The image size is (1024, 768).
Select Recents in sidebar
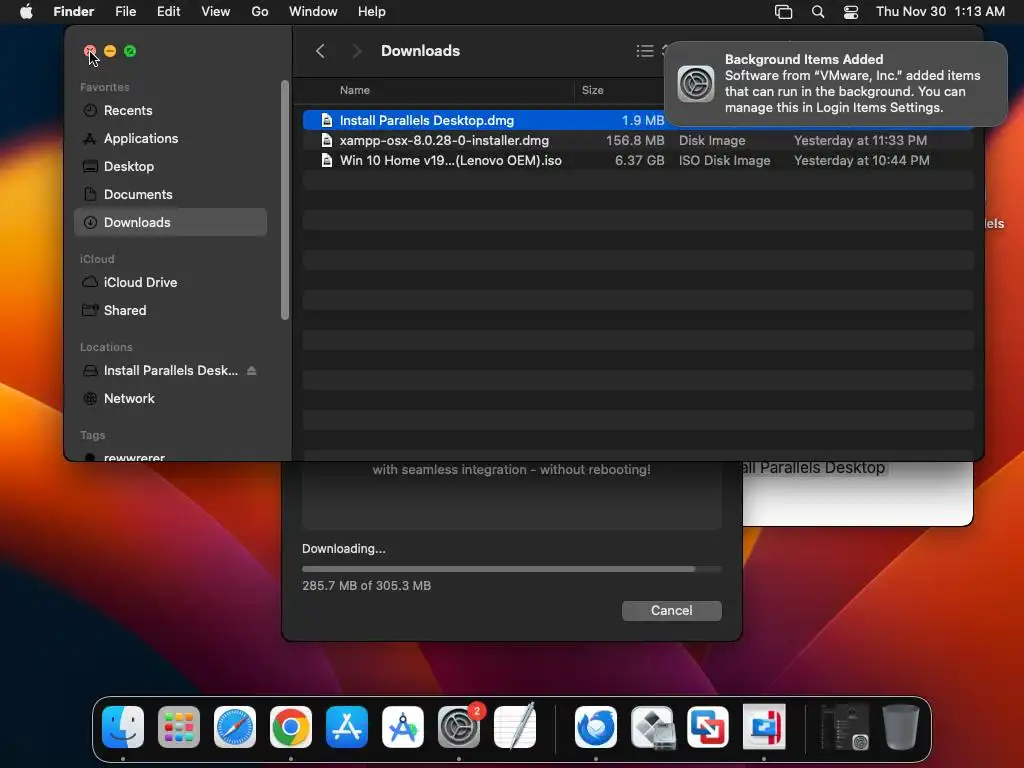[170, 110]
